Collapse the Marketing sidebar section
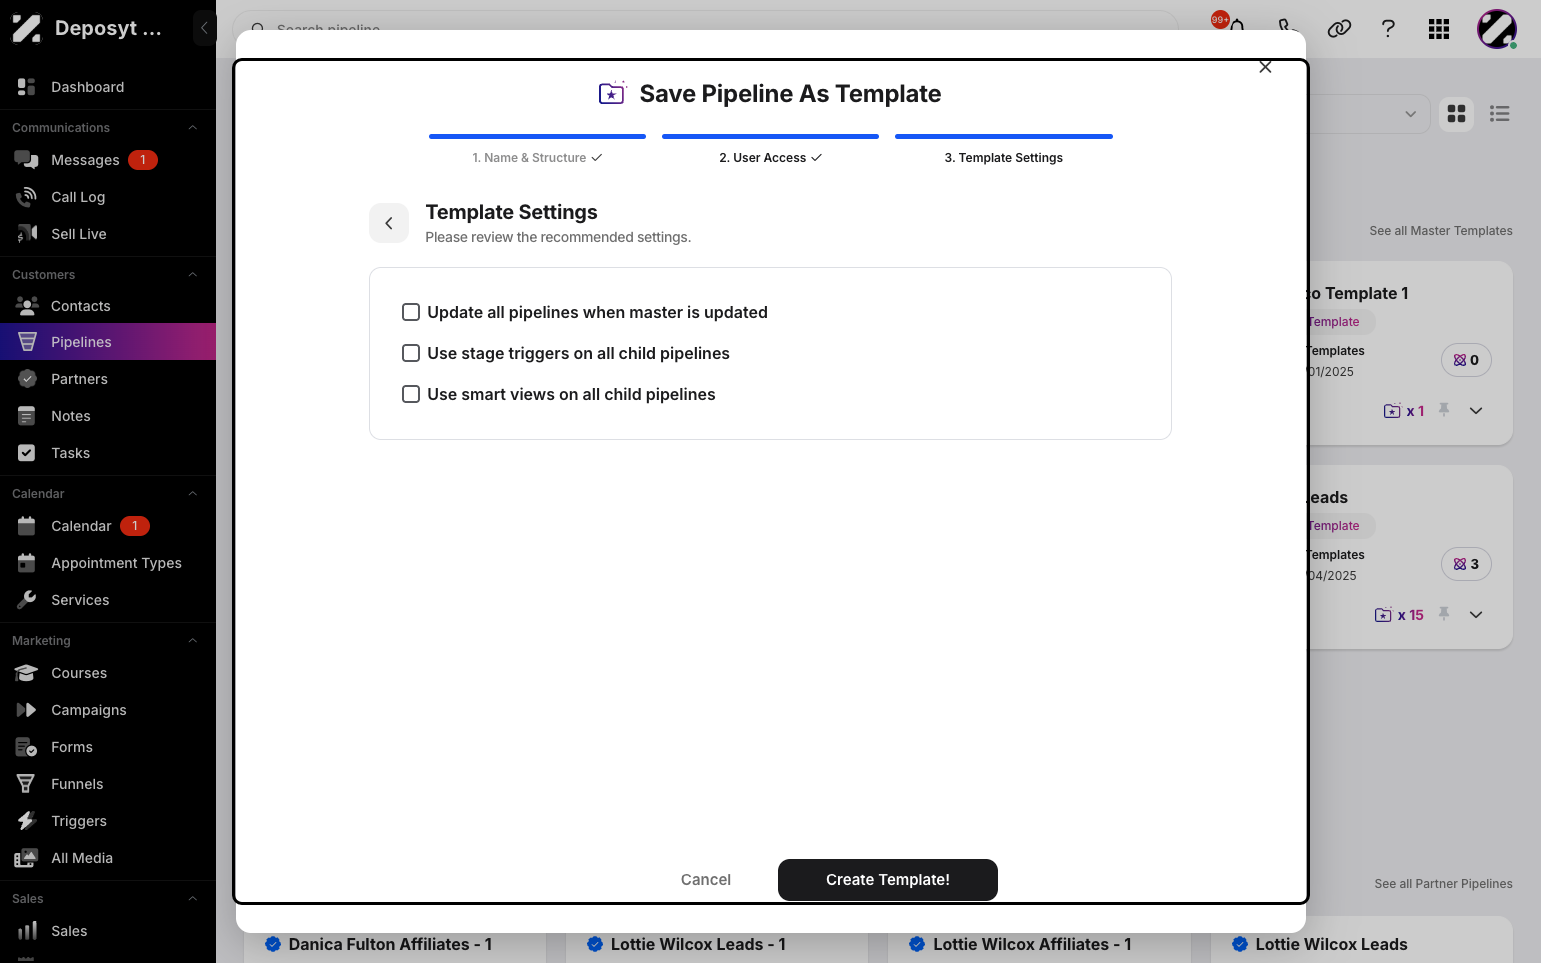 [x=193, y=641]
